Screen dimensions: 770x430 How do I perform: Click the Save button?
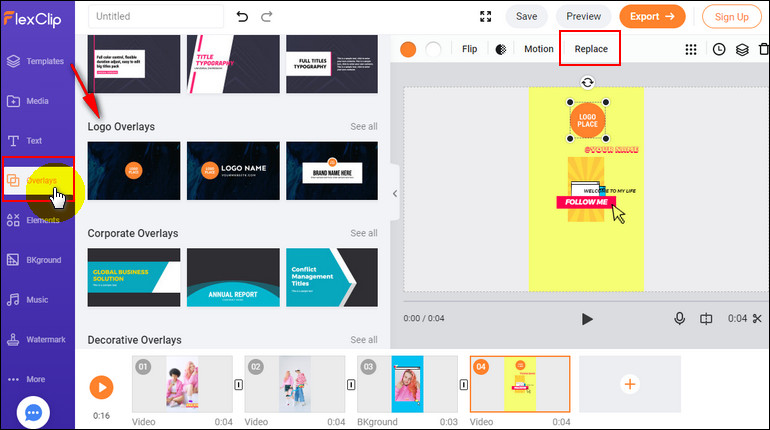tap(526, 17)
